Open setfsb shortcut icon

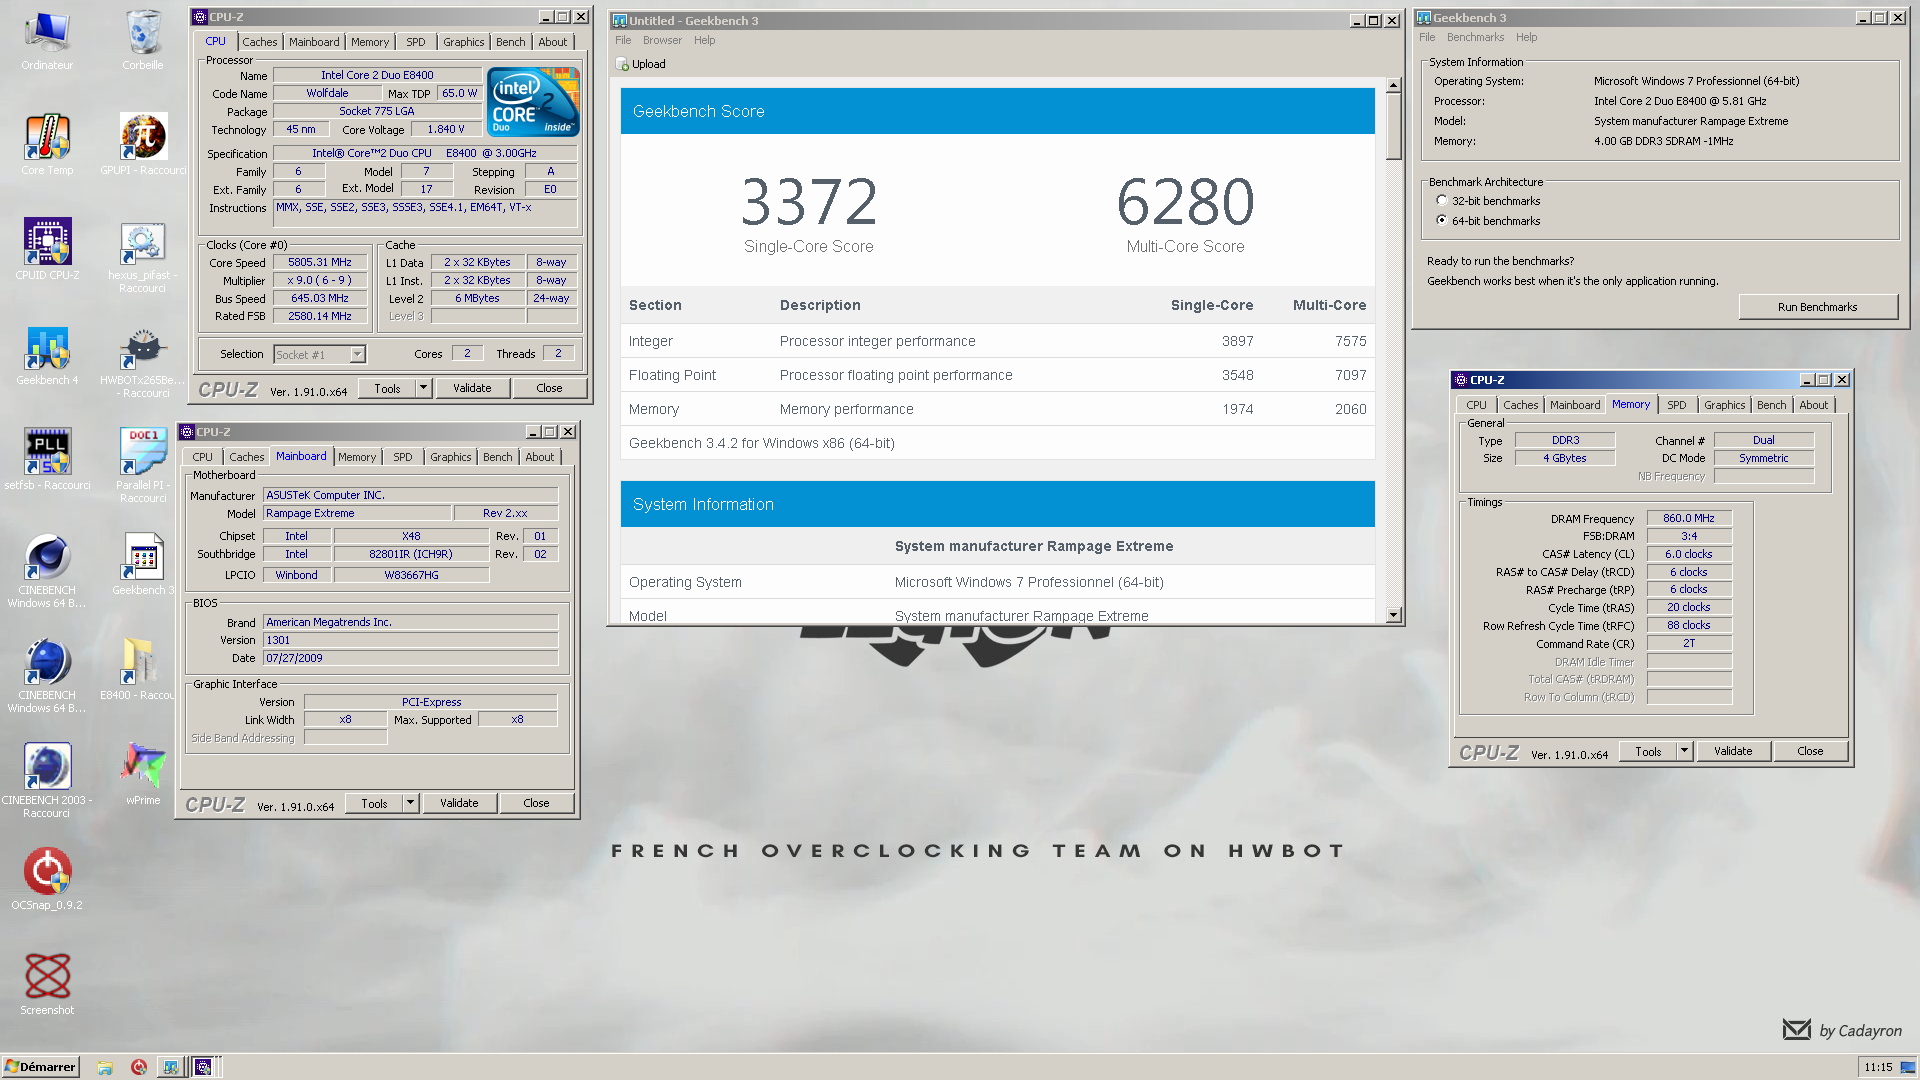pos(47,460)
